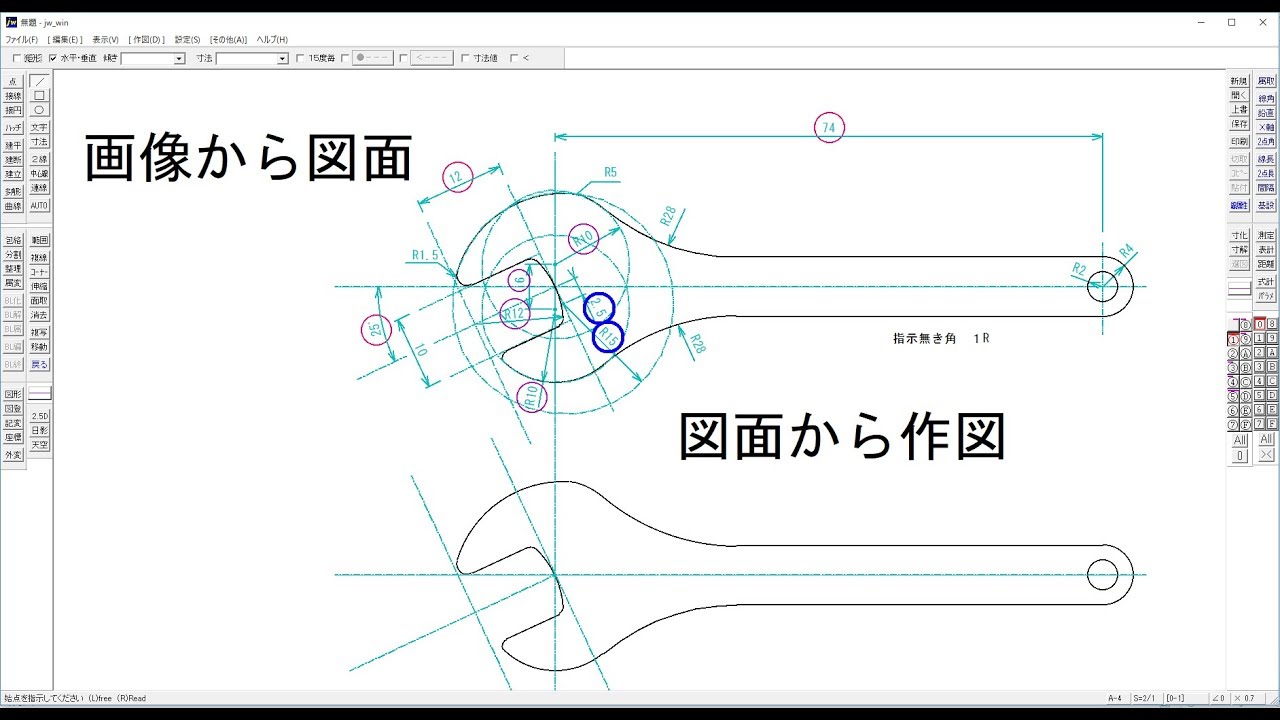Image resolution: width=1280 pixels, height=720 pixels.
Task: Toggle the final '<' checkbox
Action: point(514,58)
